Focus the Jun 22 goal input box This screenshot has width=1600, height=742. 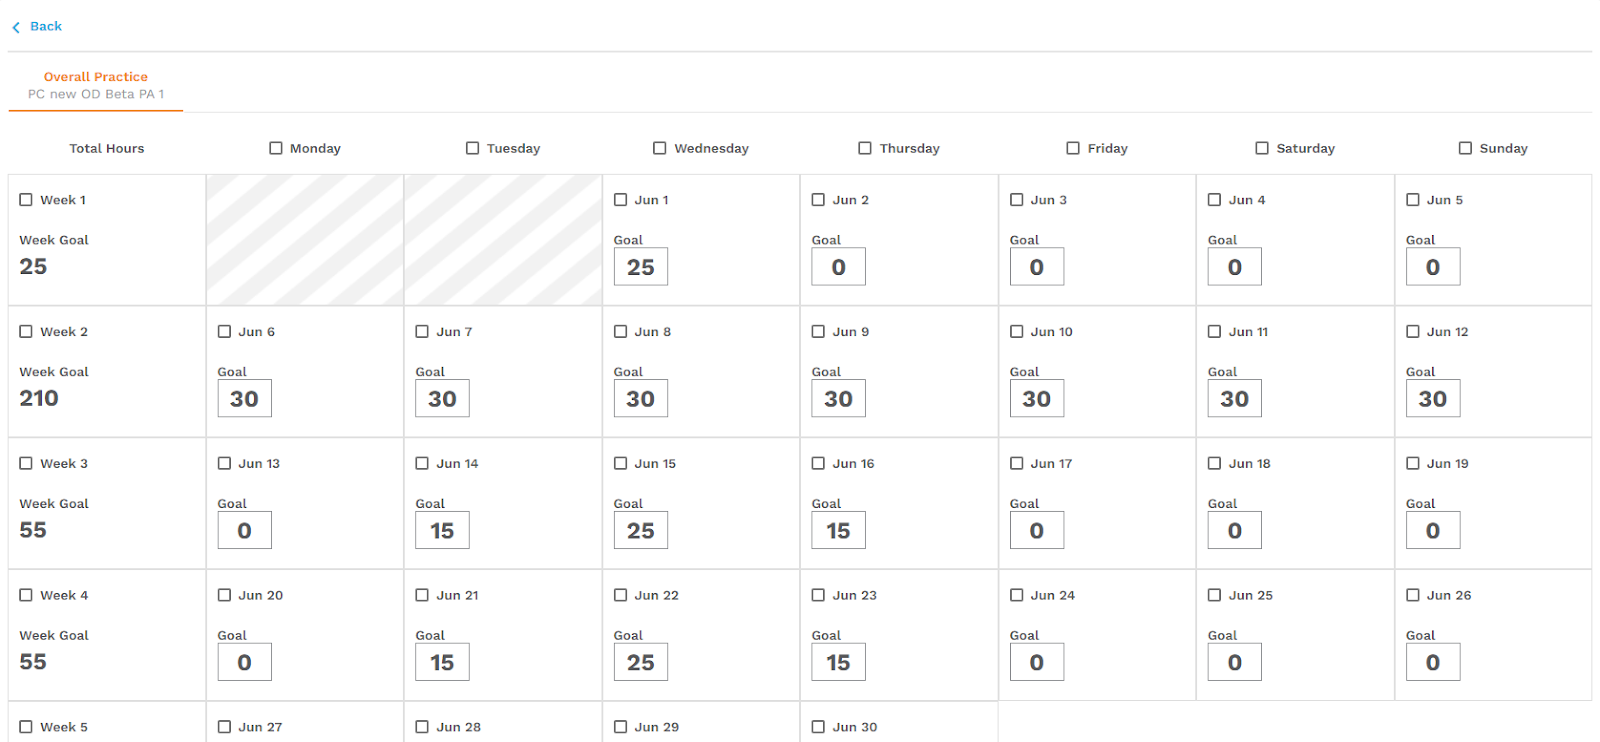pos(640,662)
